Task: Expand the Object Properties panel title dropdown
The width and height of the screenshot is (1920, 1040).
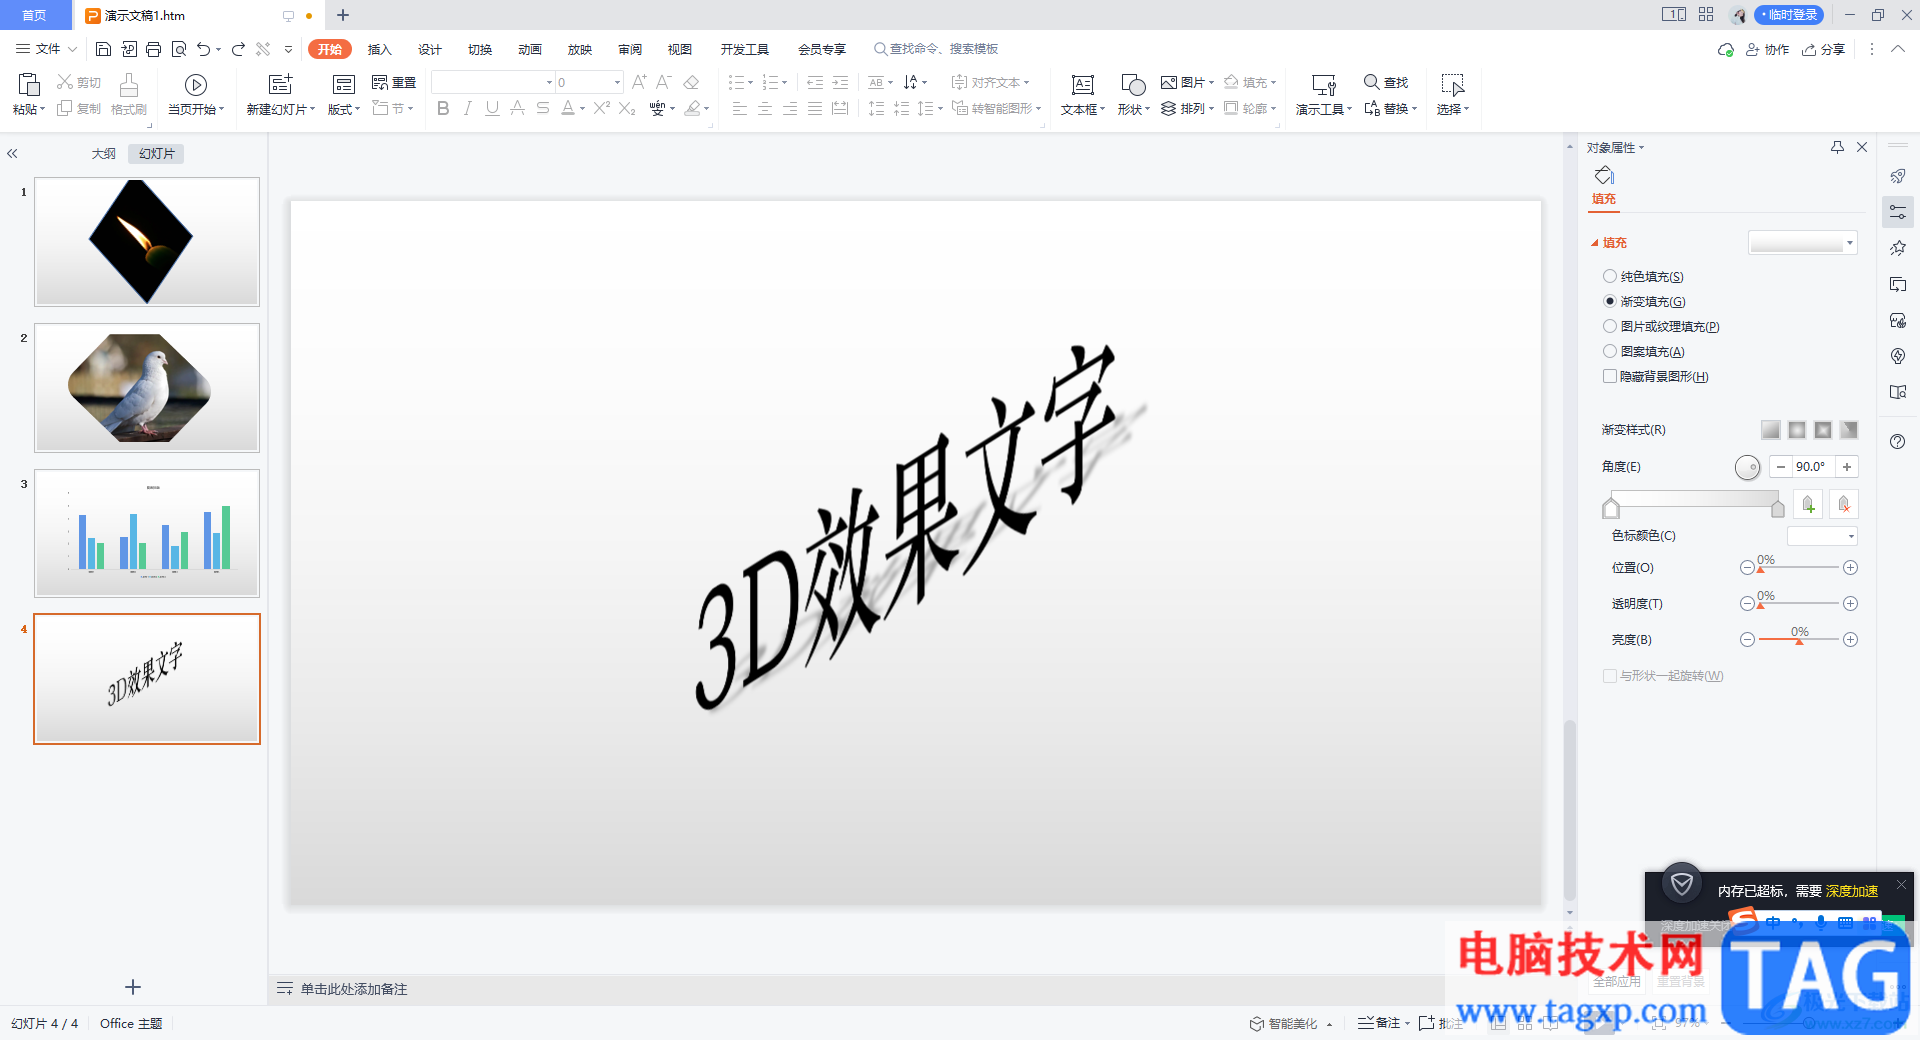Action: pyautogui.click(x=1641, y=148)
